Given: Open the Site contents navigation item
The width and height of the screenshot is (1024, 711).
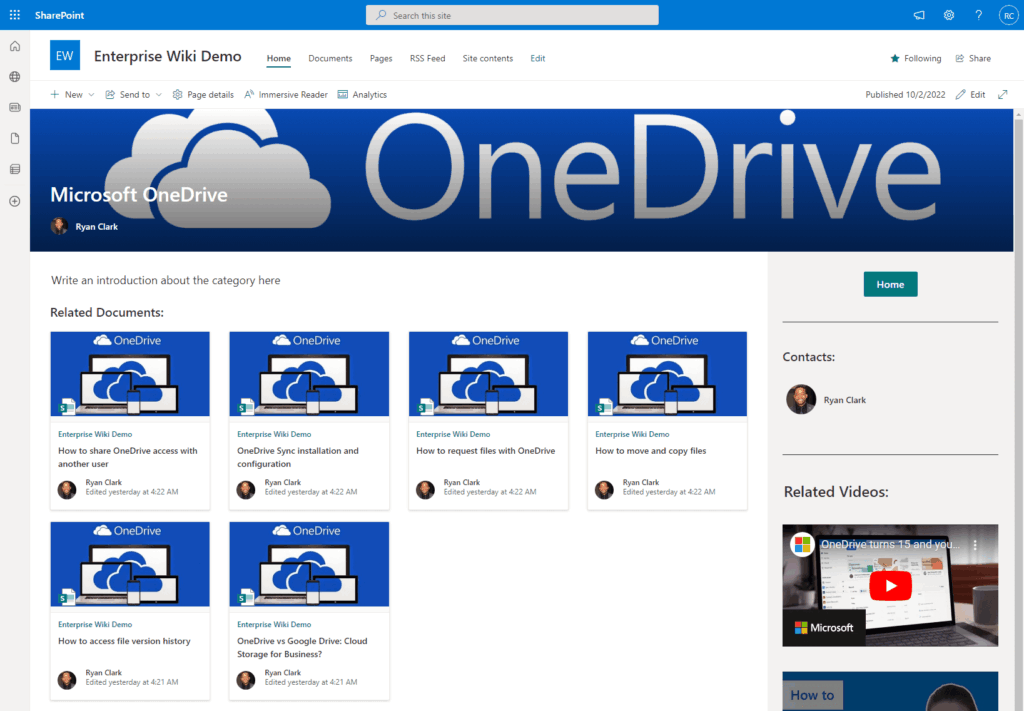Looking at the screenshot, I should click(488, 58).
